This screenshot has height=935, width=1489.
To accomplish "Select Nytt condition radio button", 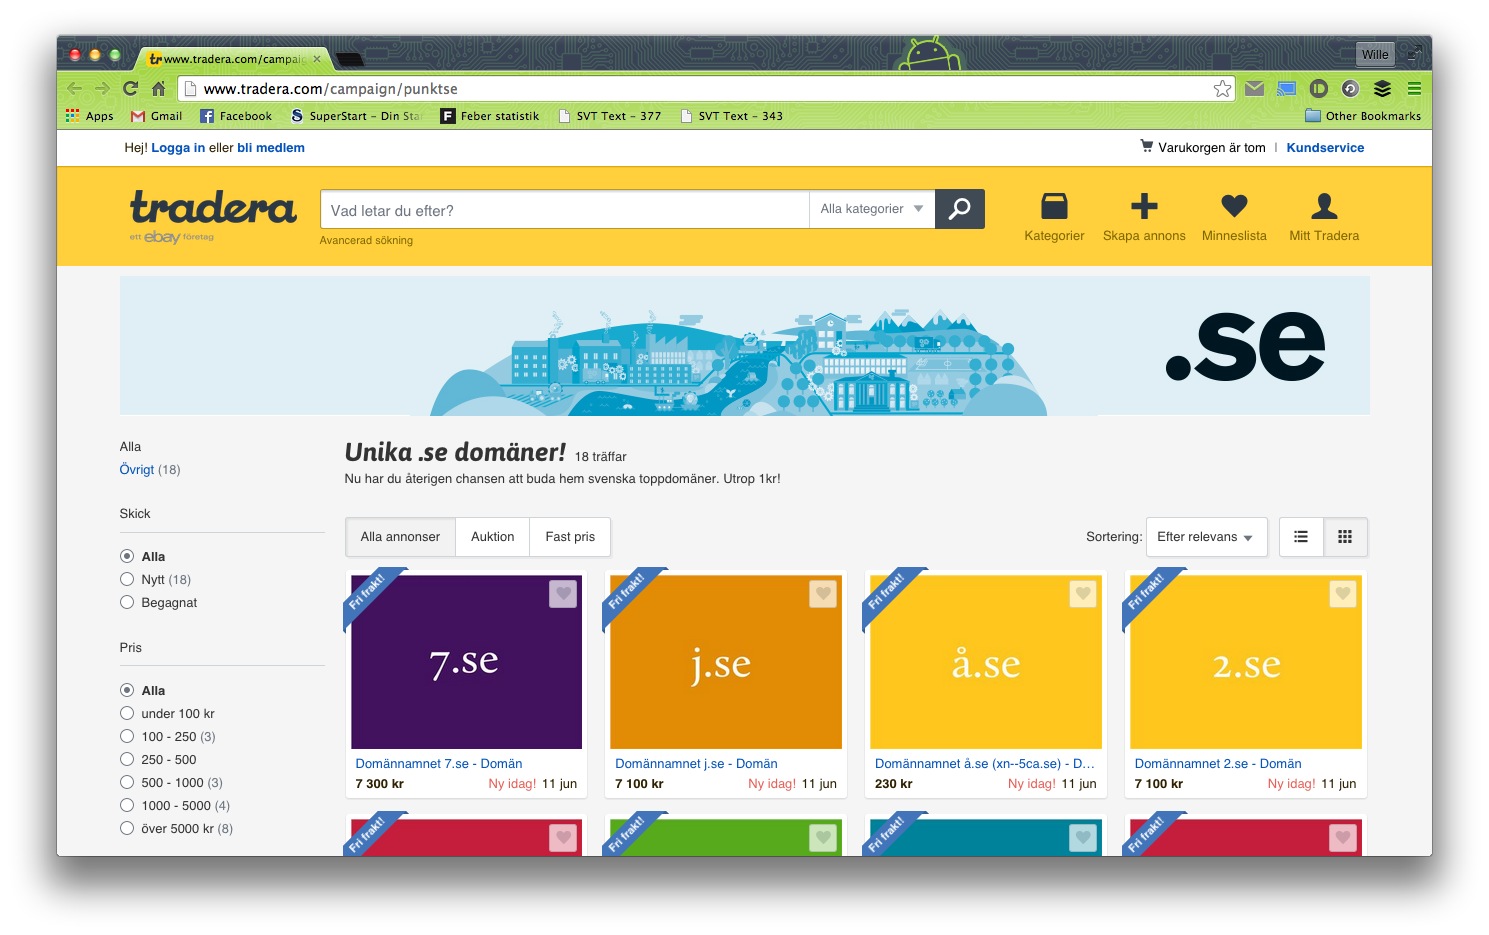I will click(127, 579).
